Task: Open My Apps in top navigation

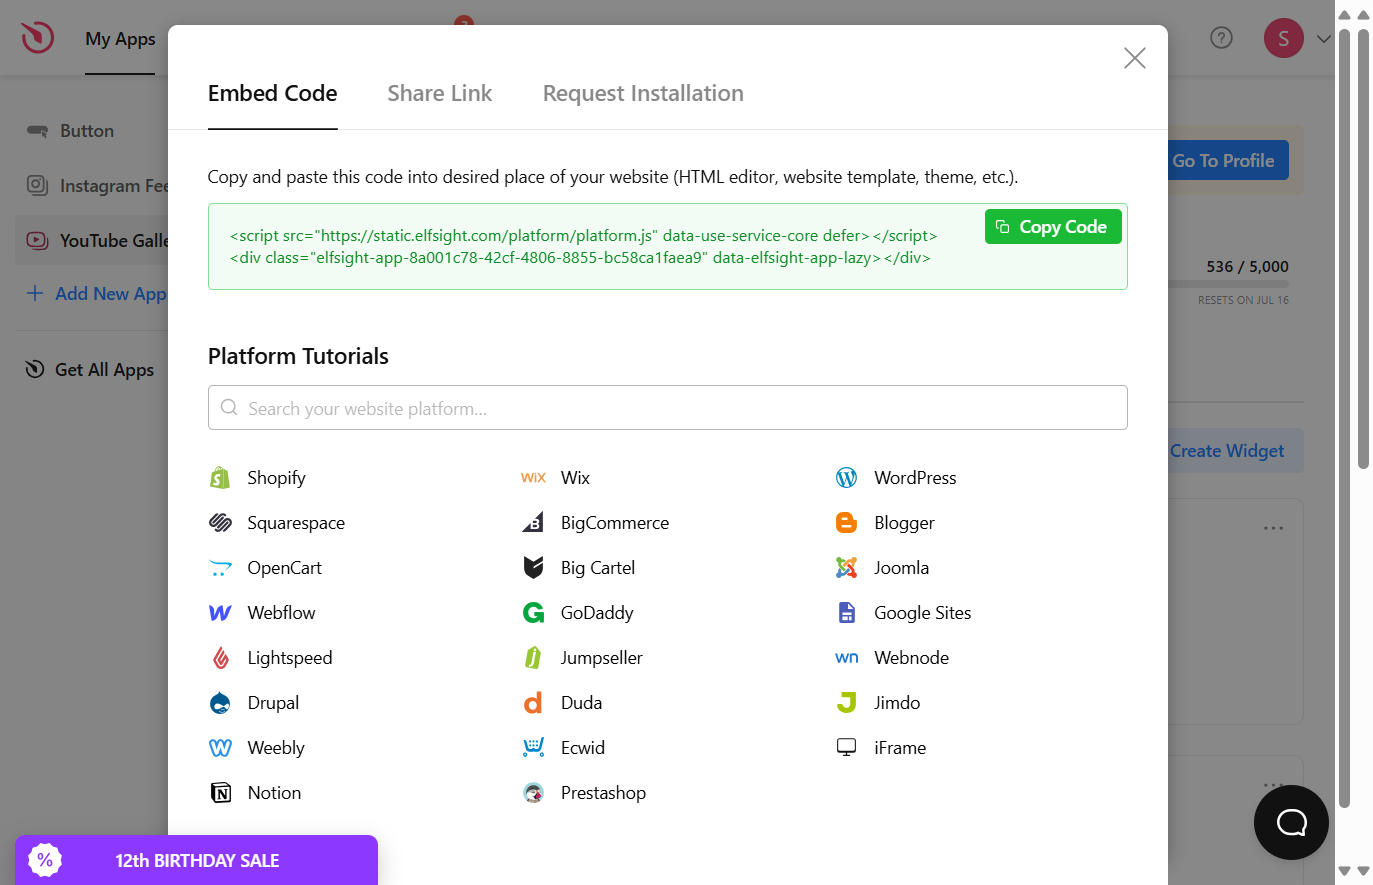Action: (x=120, y=39)
